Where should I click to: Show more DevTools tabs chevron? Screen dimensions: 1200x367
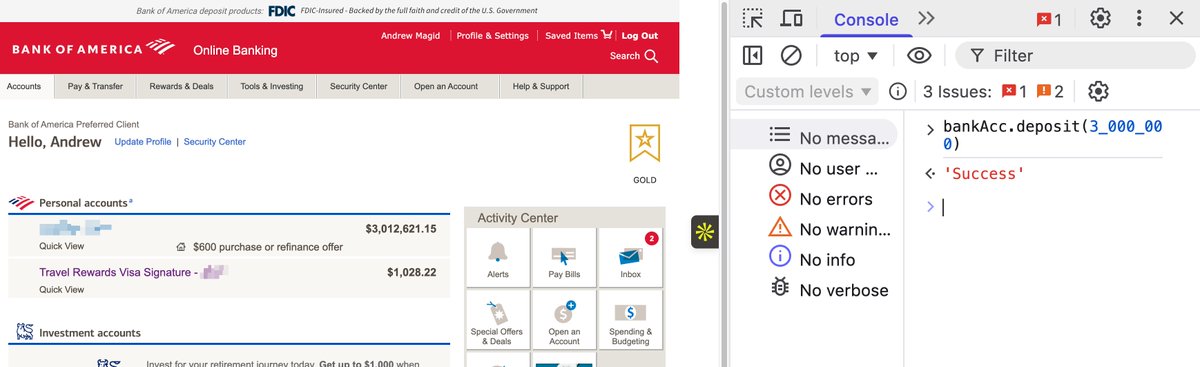(x=926, y=18)
